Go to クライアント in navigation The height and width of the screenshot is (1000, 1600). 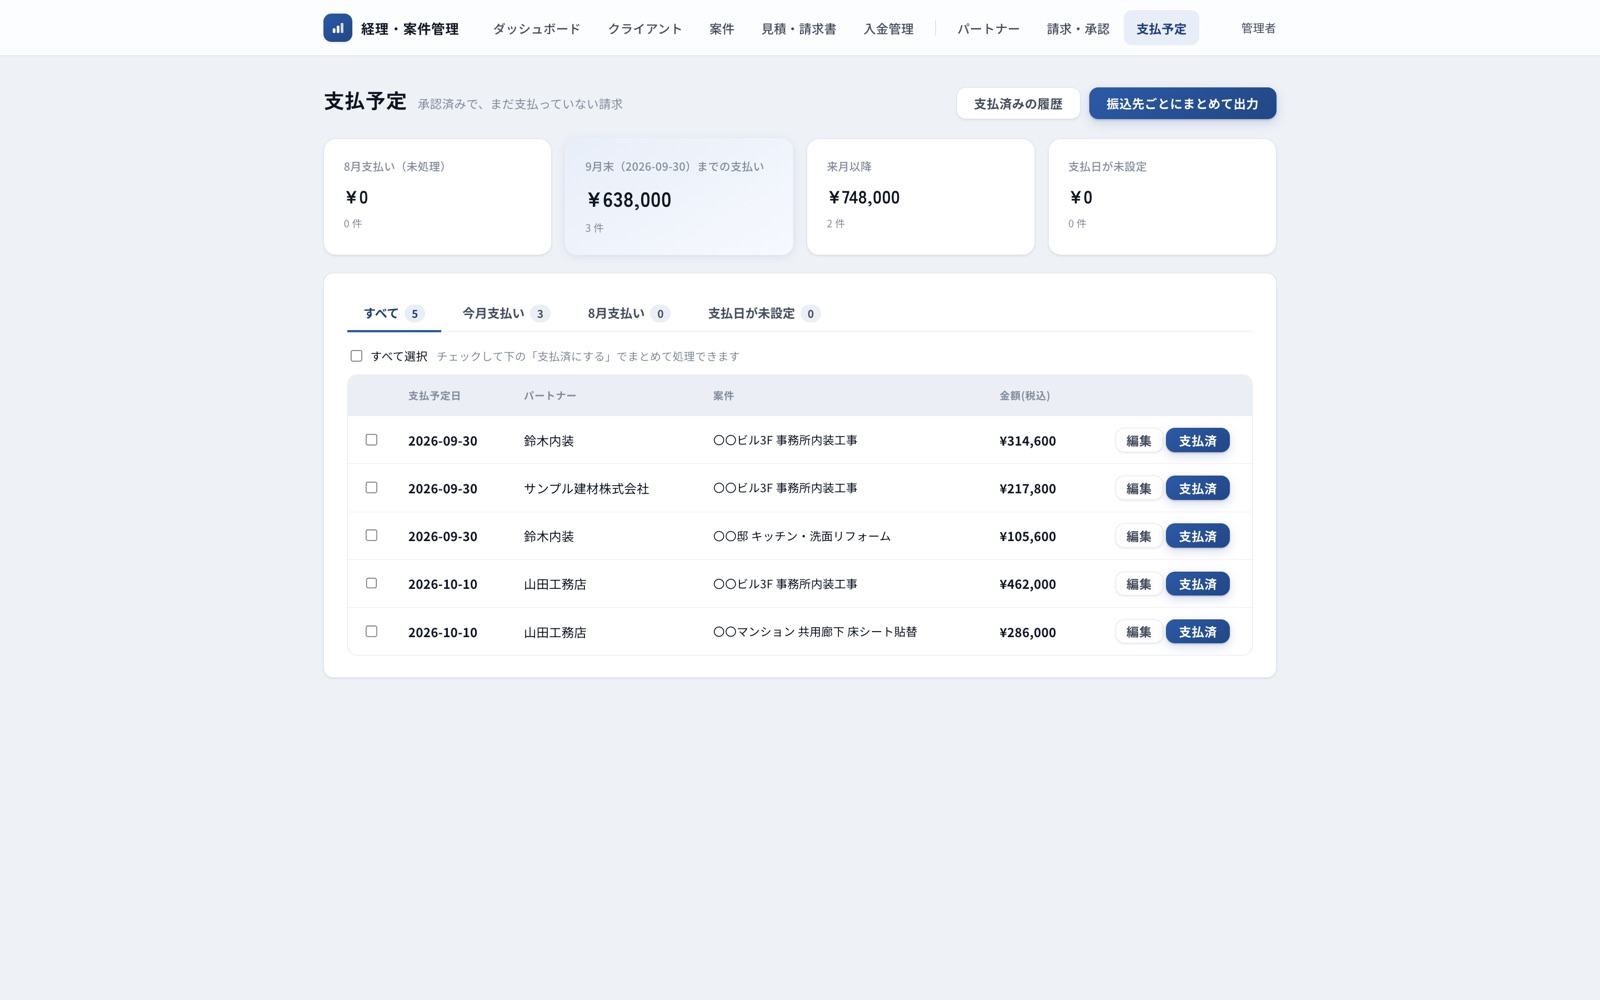pos(645,29)
